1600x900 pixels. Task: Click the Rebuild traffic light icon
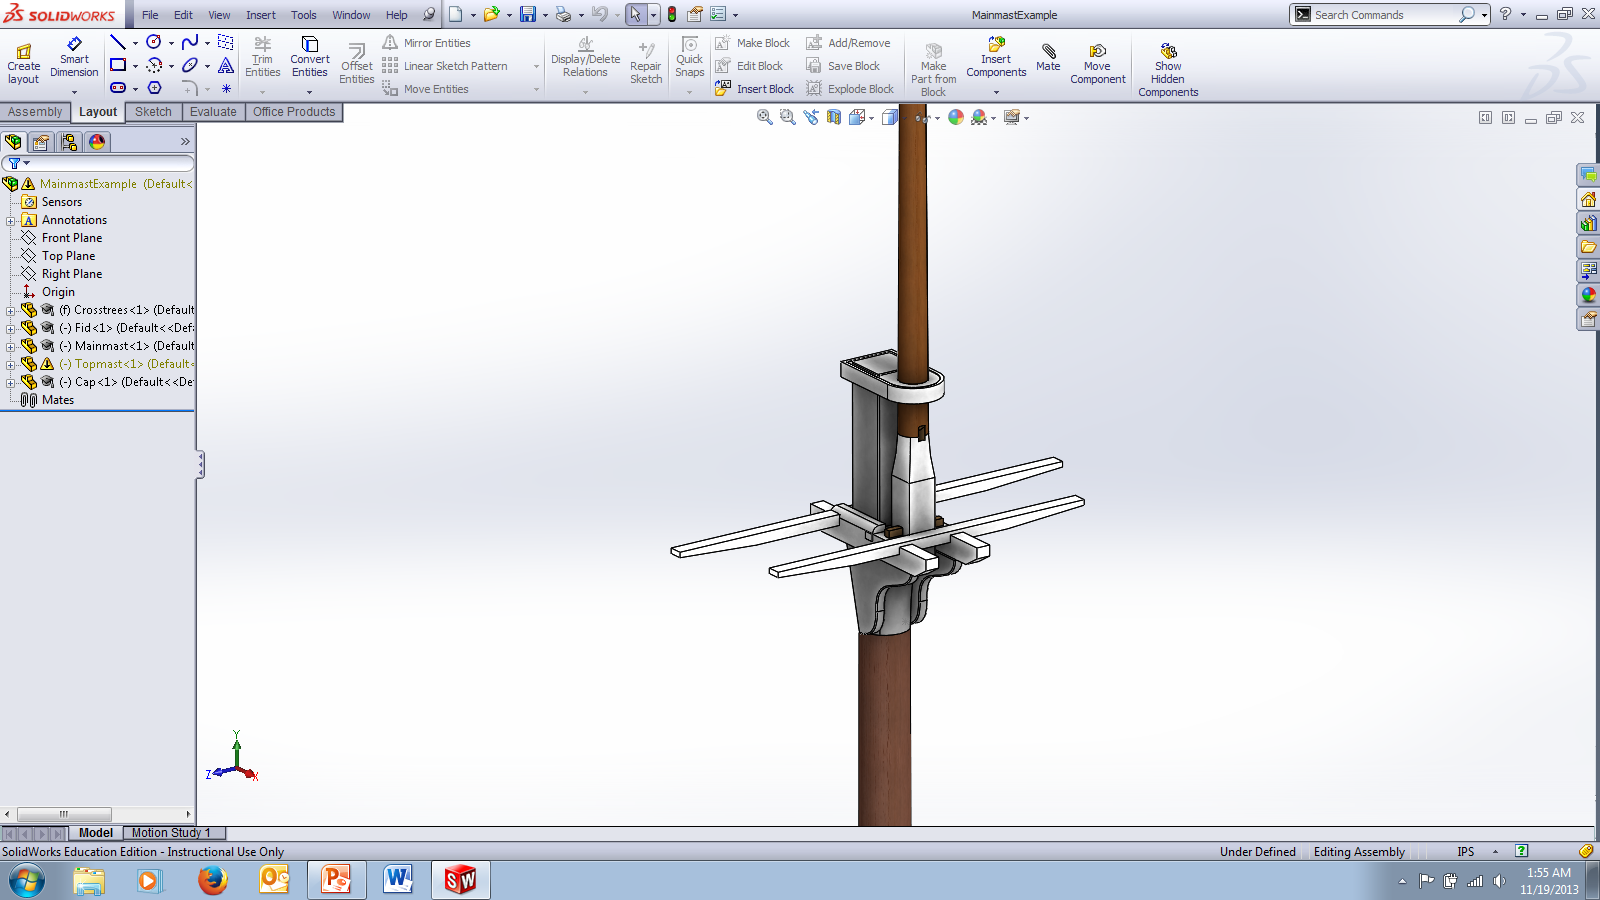672,14
